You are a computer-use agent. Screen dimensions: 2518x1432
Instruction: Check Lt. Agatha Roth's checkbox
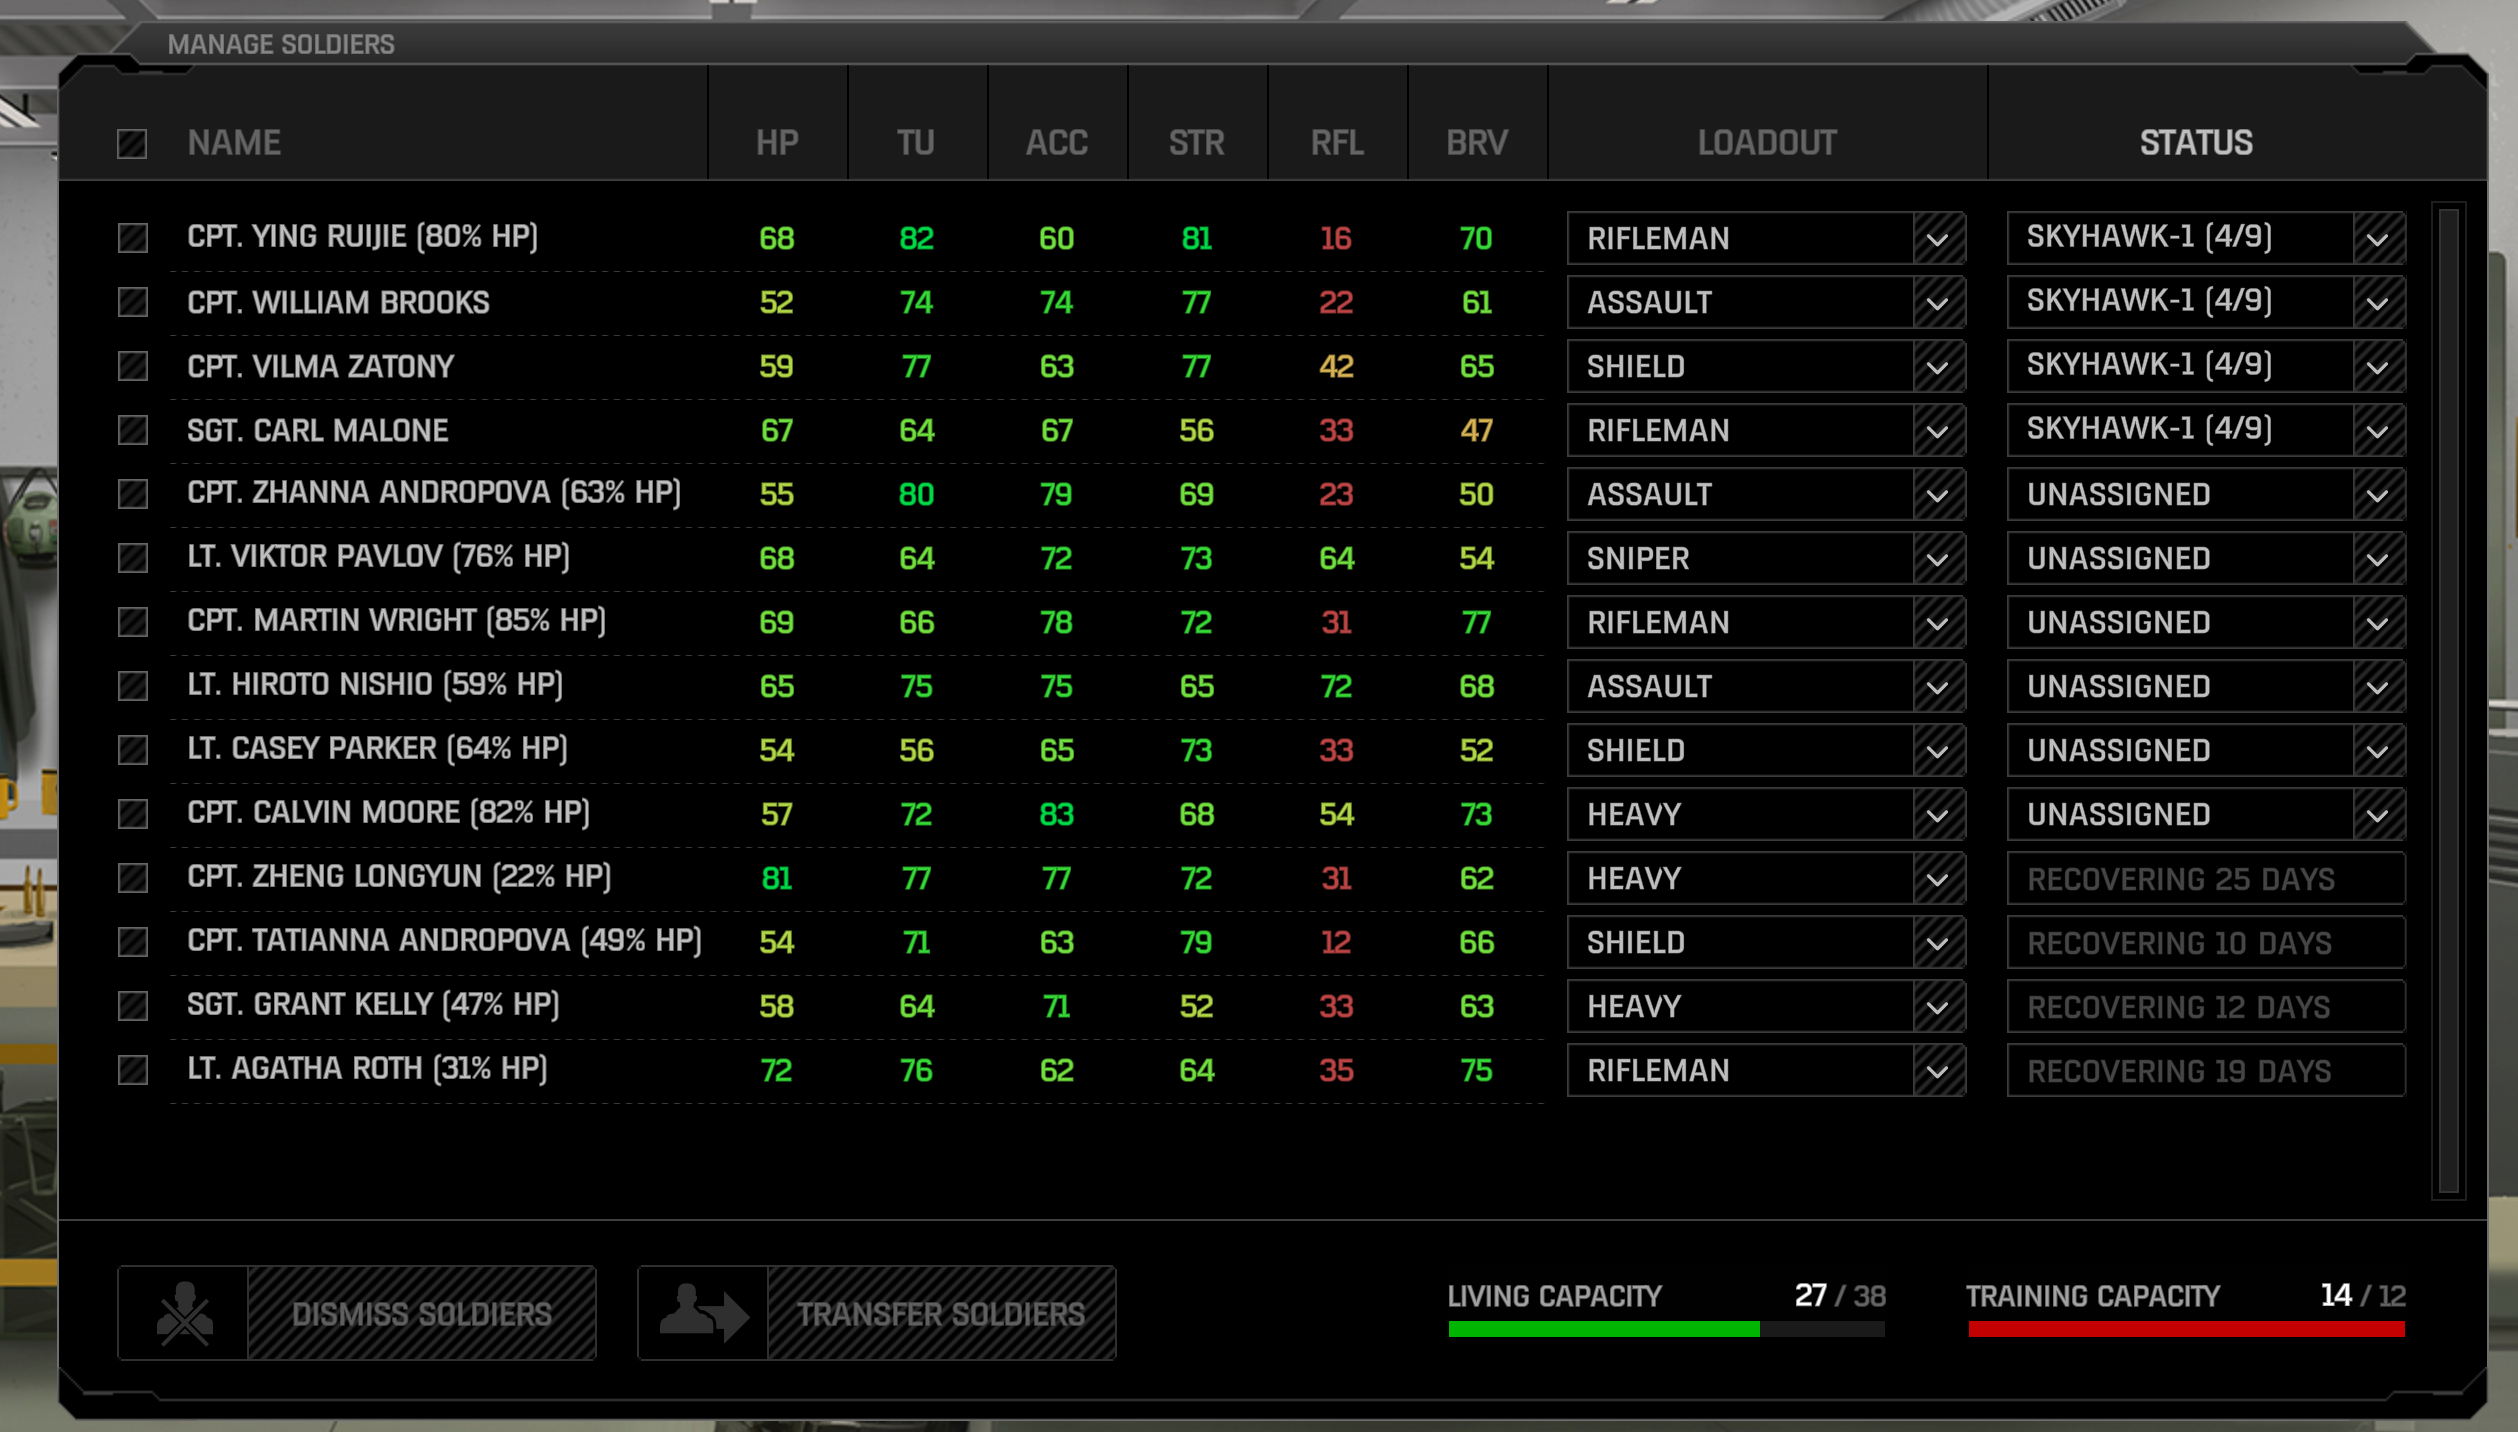pos(133,1070)
